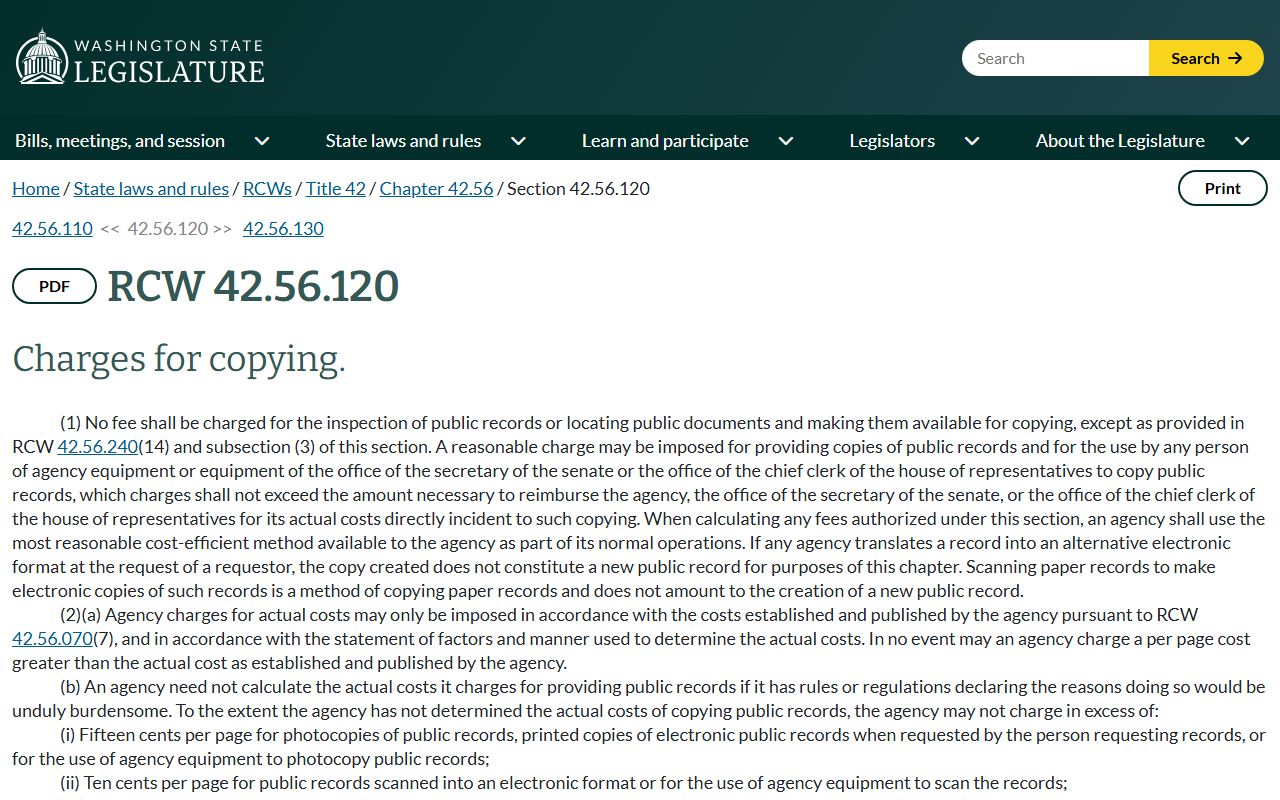Click the arrow icon in Search button

pos(1235,58)
